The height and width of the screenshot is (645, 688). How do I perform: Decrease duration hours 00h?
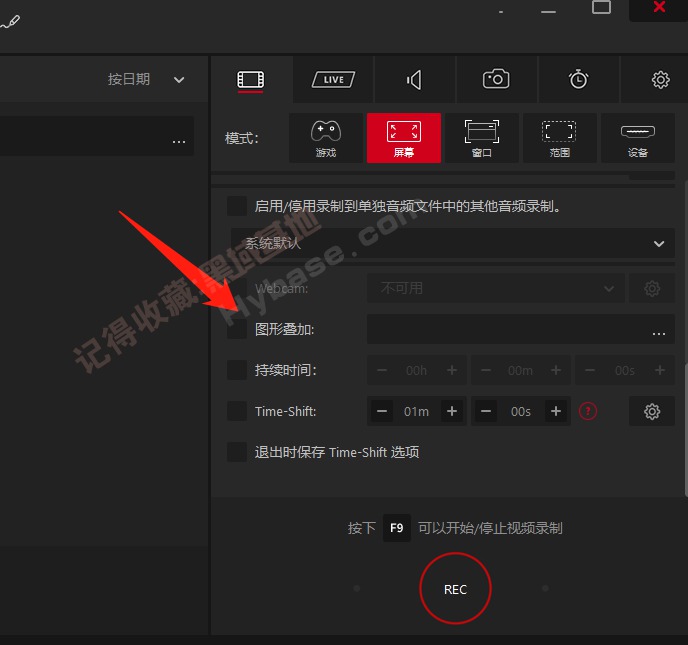coord(382,370)
